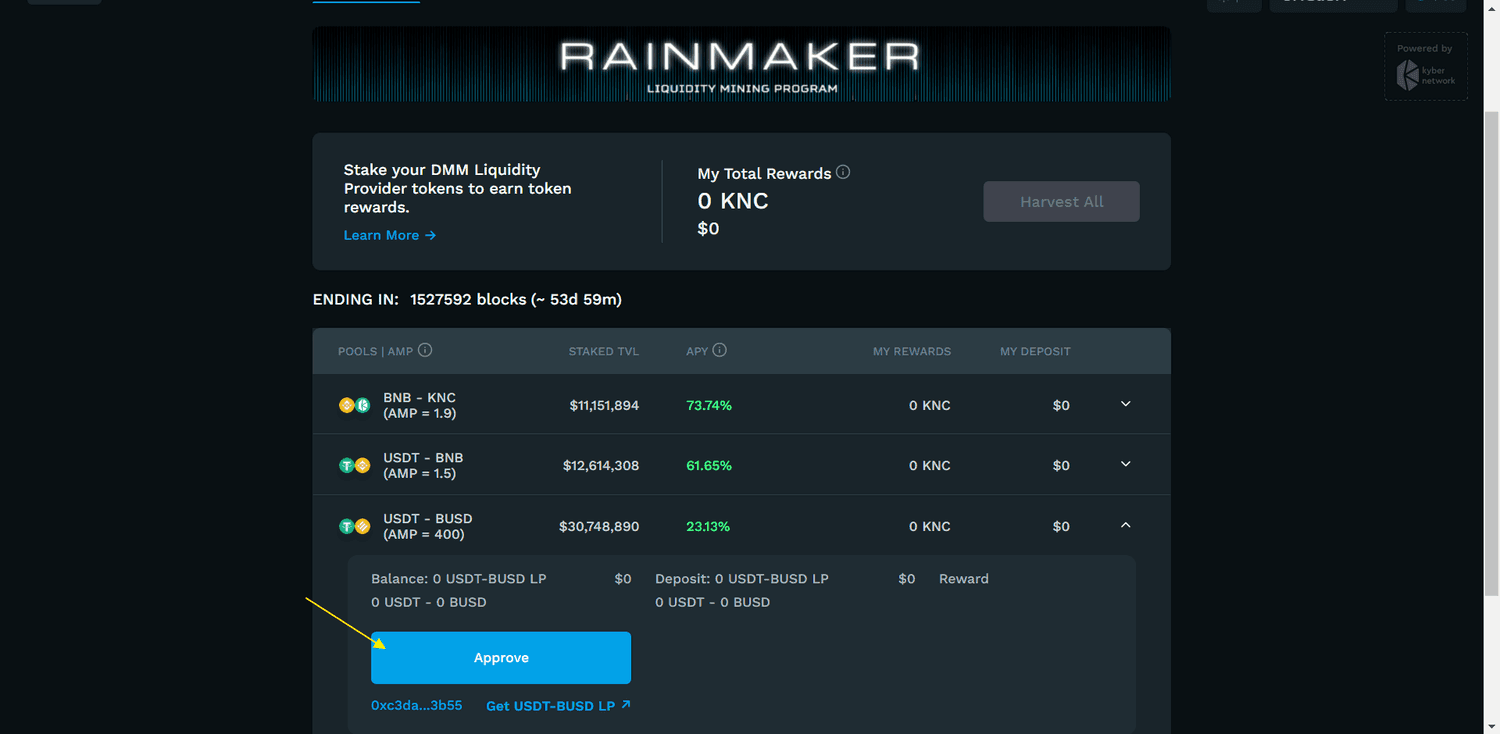
Task: Click the Approve button
Action: point(501,658)
